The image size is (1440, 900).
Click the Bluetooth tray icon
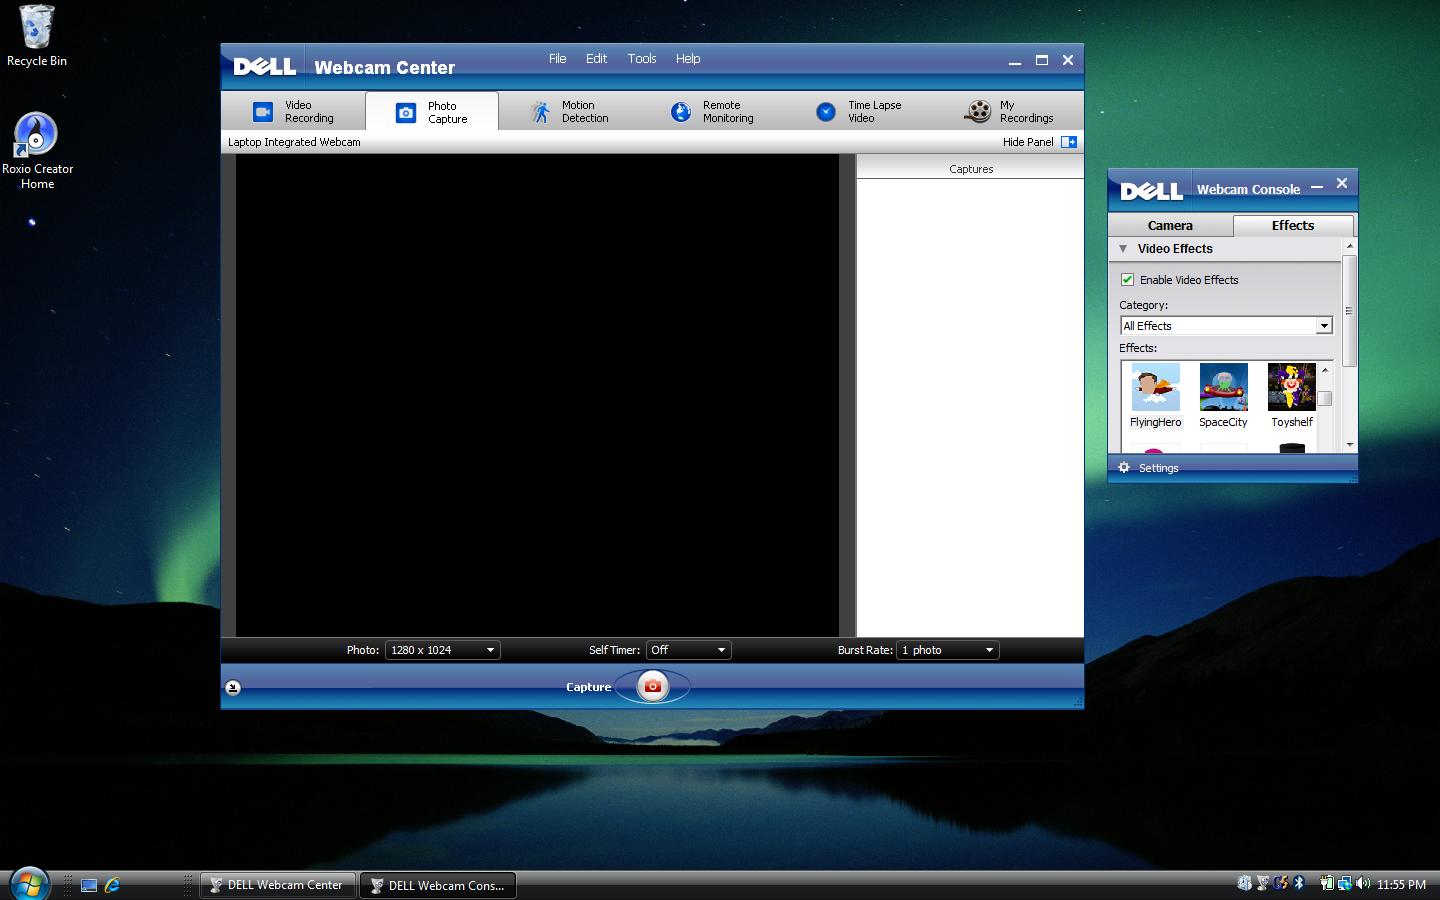[x=1299, y=883]
